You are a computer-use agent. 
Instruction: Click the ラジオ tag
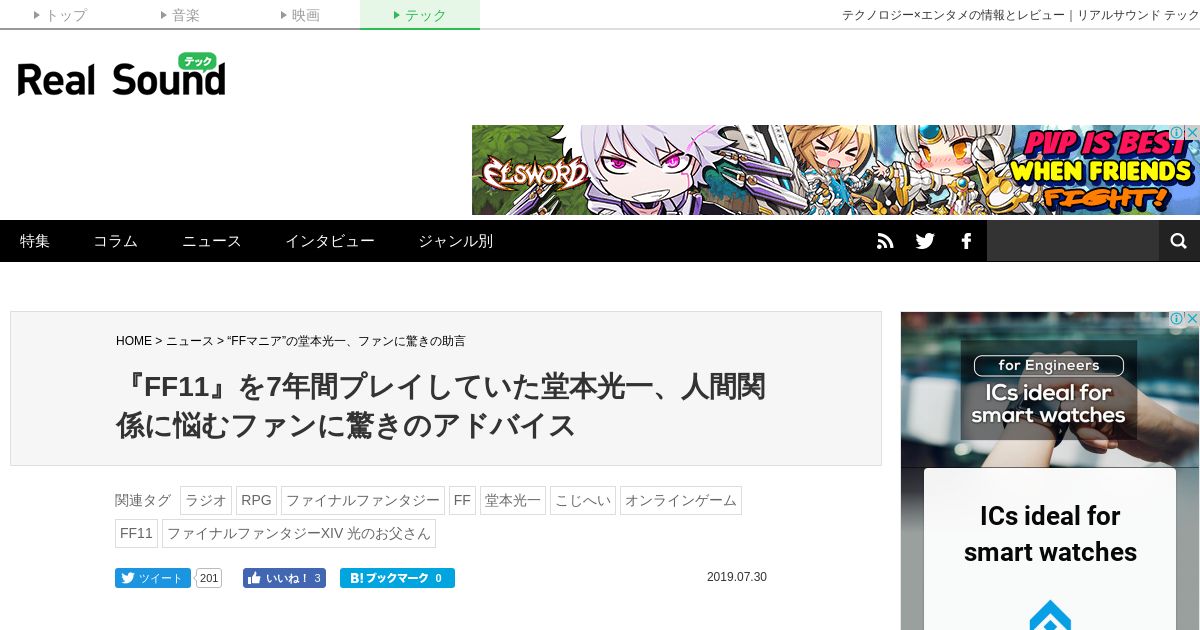pos(206,500)
